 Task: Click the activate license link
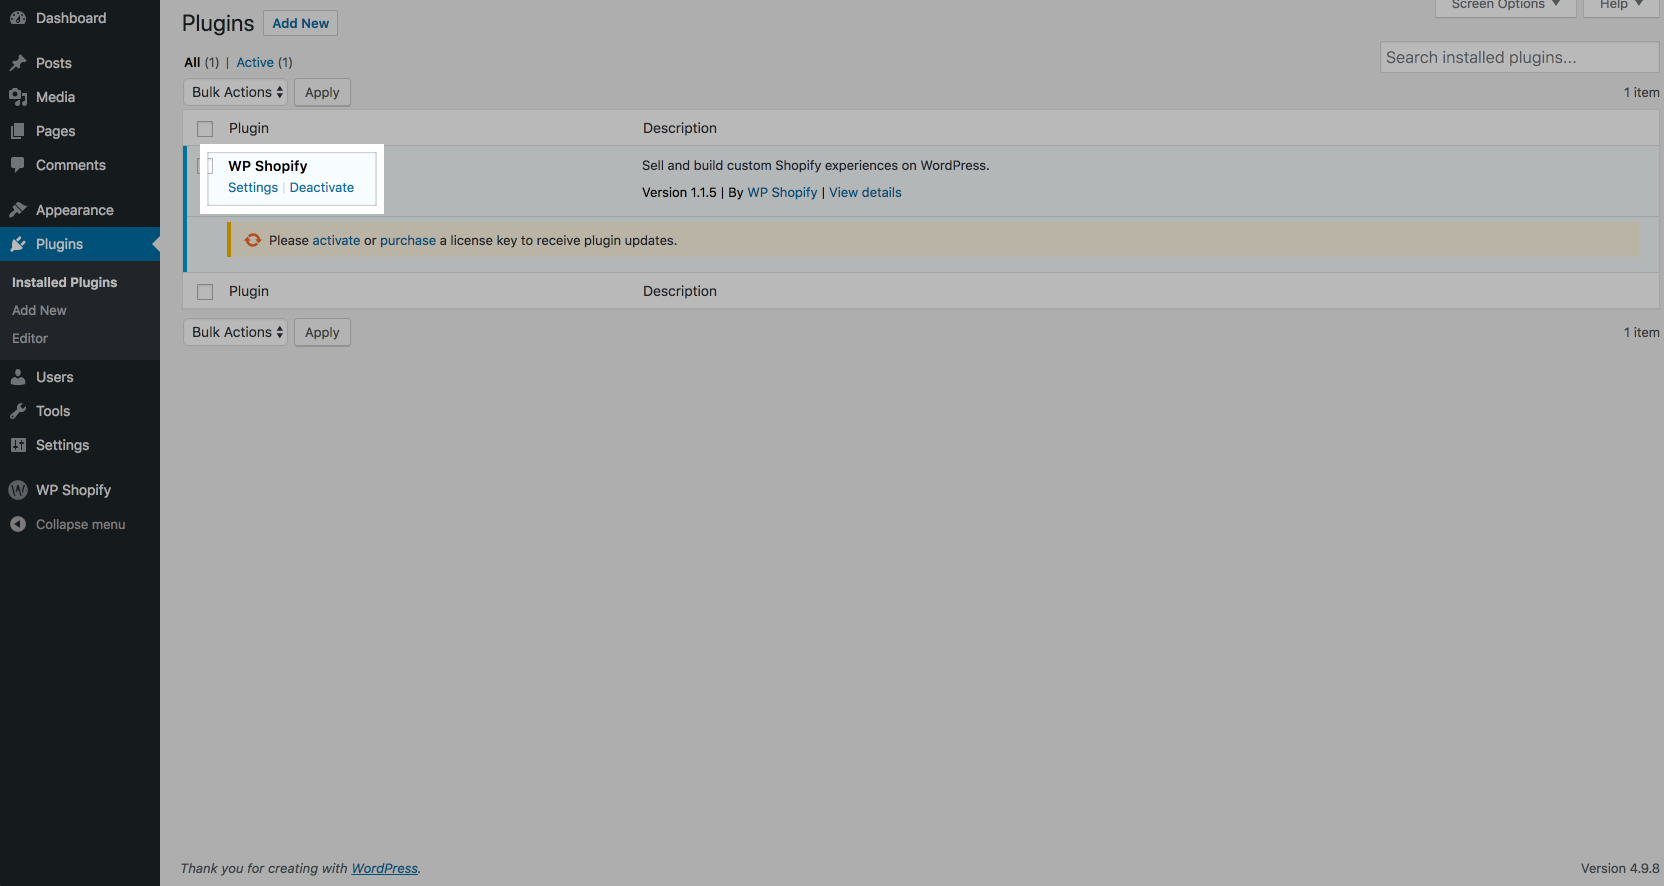[x=336, y=240]
